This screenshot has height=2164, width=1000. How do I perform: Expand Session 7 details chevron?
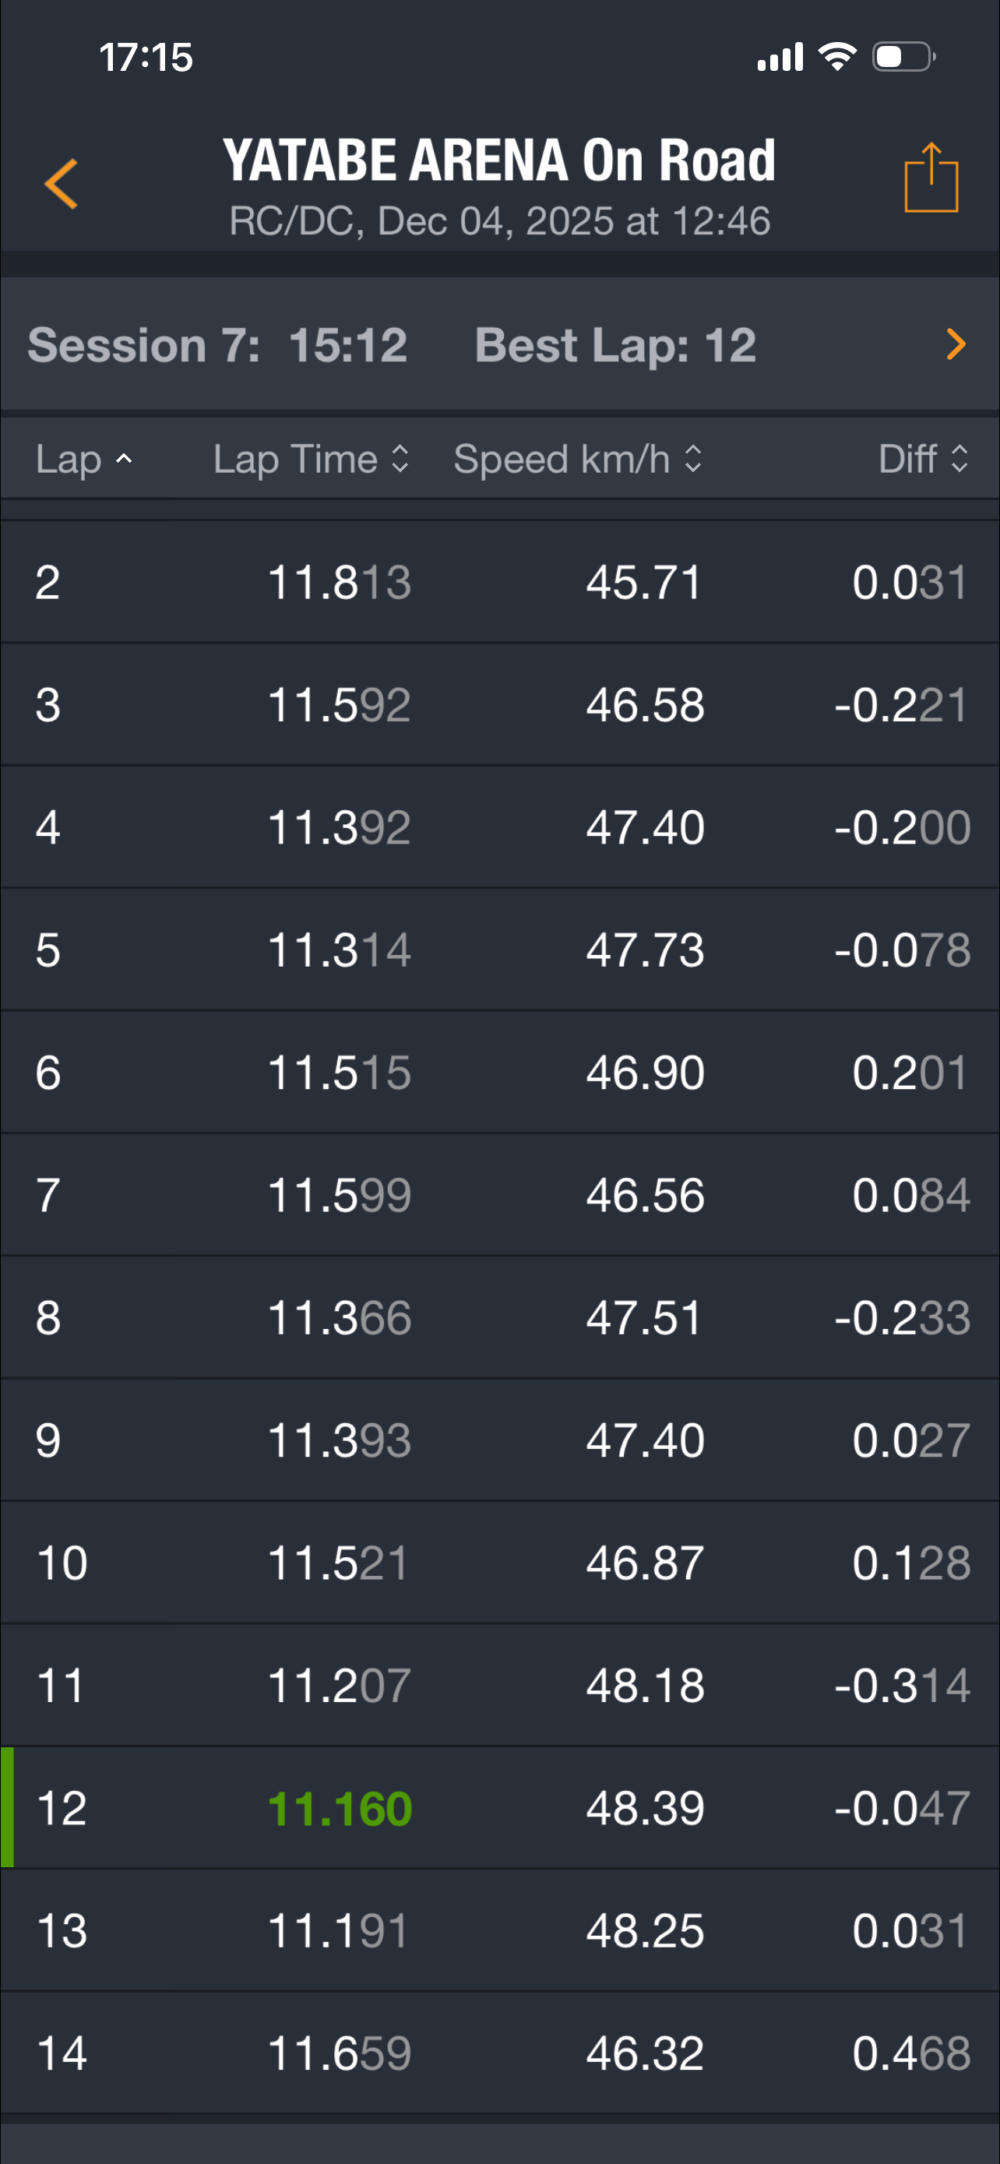click(956, 344)
